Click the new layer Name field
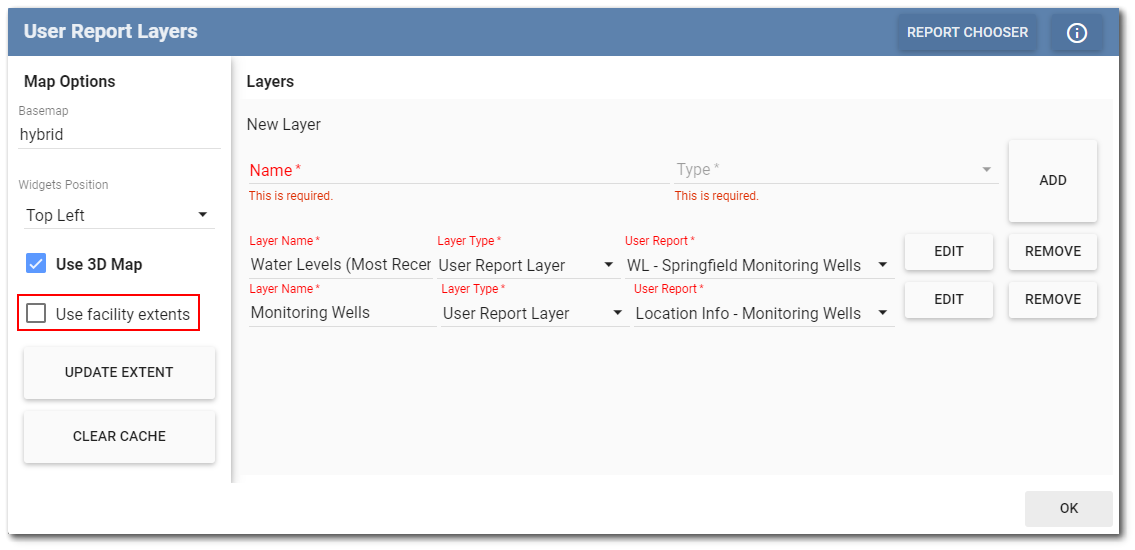Viewport: 1135px width, 550px height. click(x=457, y=170)
